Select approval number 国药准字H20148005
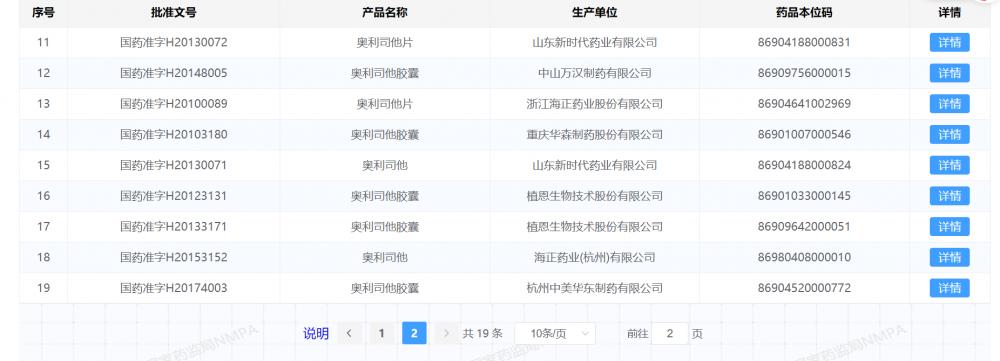 tap(173, 73)
